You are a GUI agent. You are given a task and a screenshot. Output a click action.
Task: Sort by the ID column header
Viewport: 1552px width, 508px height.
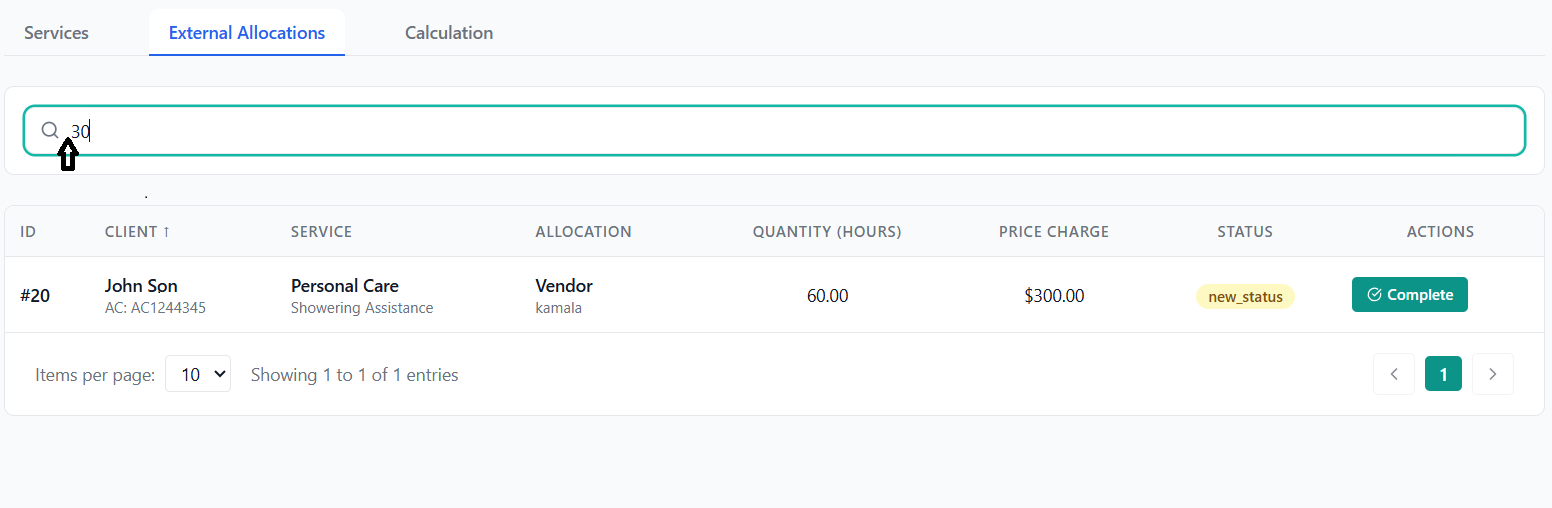(x=28, y=232)
